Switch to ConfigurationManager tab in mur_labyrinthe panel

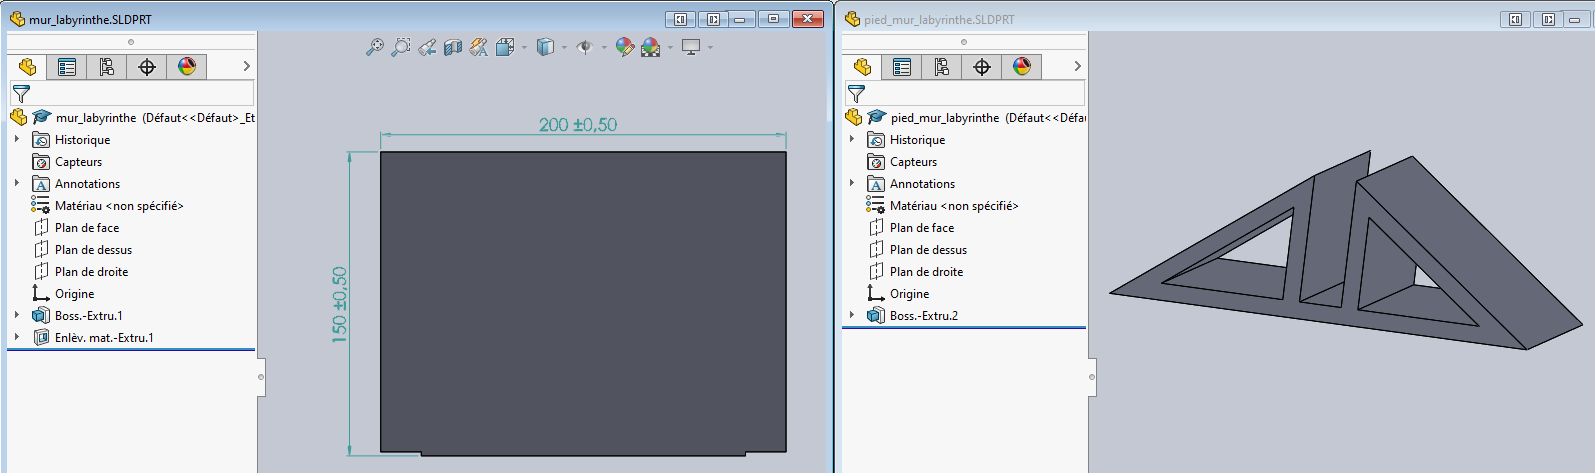[x=106, y=67]
